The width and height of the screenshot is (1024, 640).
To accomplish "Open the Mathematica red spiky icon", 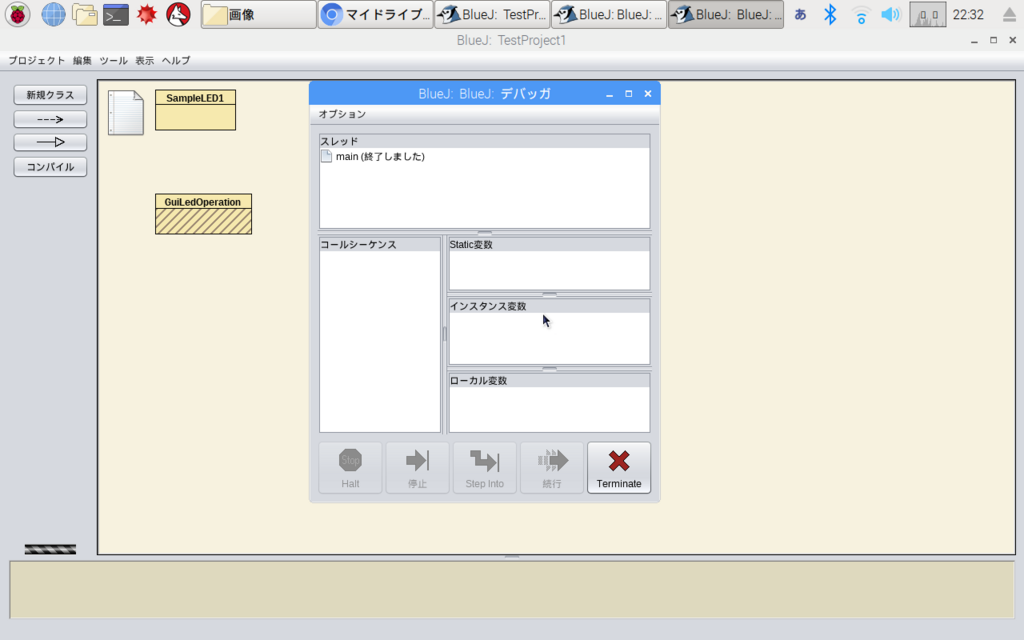I will click(x=147, y=14).
